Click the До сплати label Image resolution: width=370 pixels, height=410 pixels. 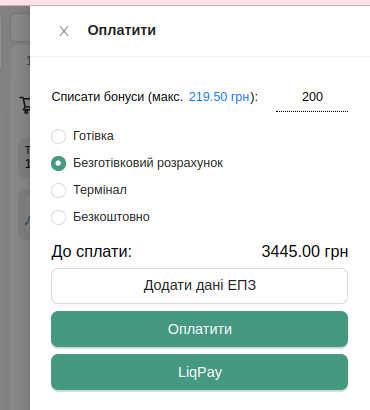tap(92, 251)
